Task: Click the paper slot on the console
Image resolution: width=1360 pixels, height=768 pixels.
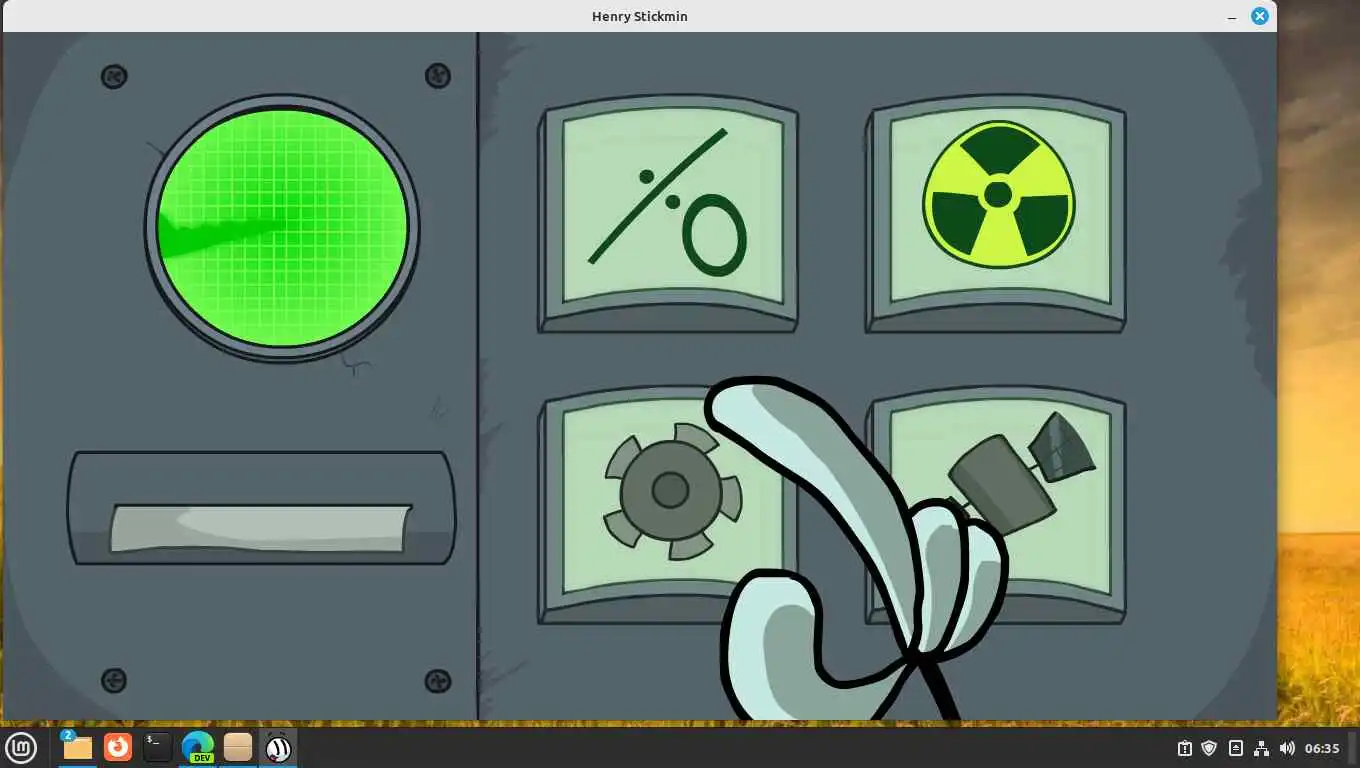Action: pyautogui.click(x=261, y=508)
